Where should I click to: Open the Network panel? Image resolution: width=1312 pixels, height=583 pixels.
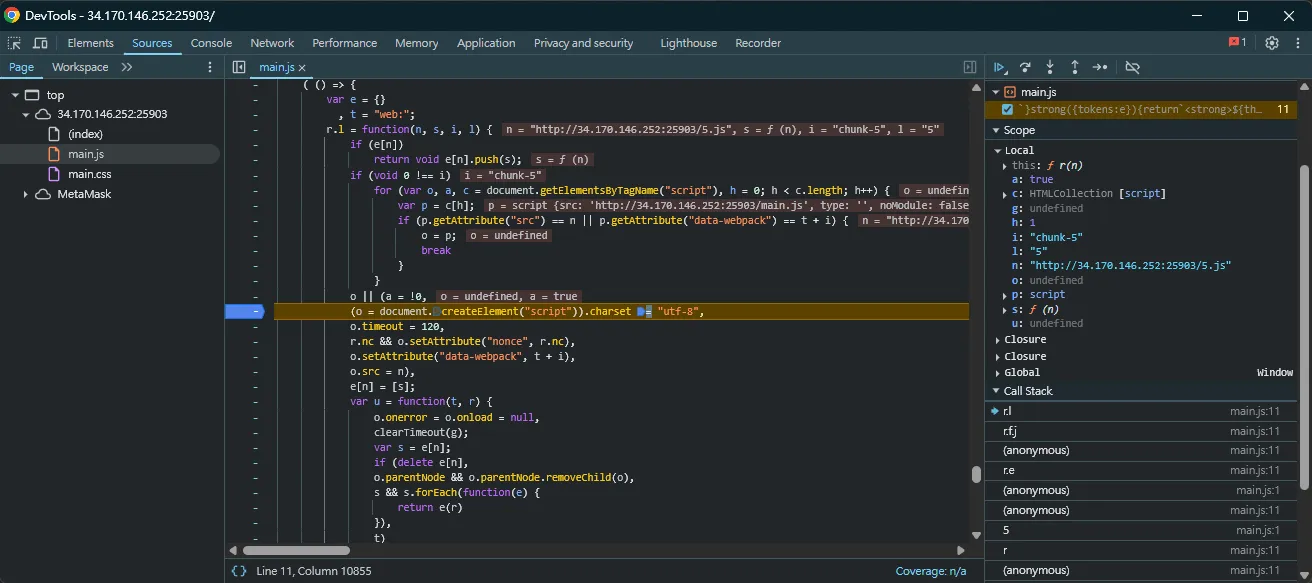point(272,43)
